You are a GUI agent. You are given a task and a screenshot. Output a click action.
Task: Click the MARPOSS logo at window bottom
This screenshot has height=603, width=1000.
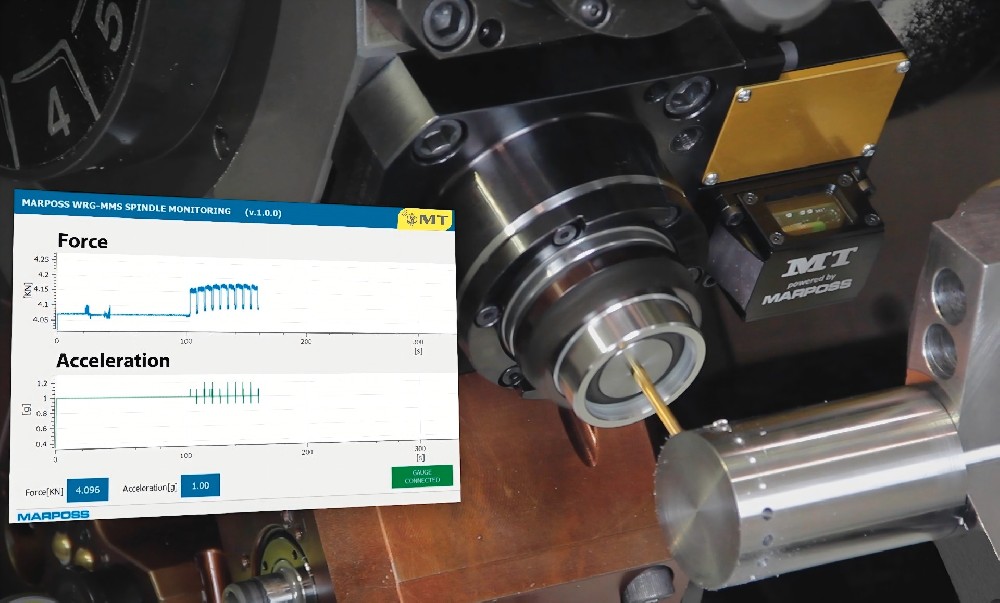tap(53, 515)
